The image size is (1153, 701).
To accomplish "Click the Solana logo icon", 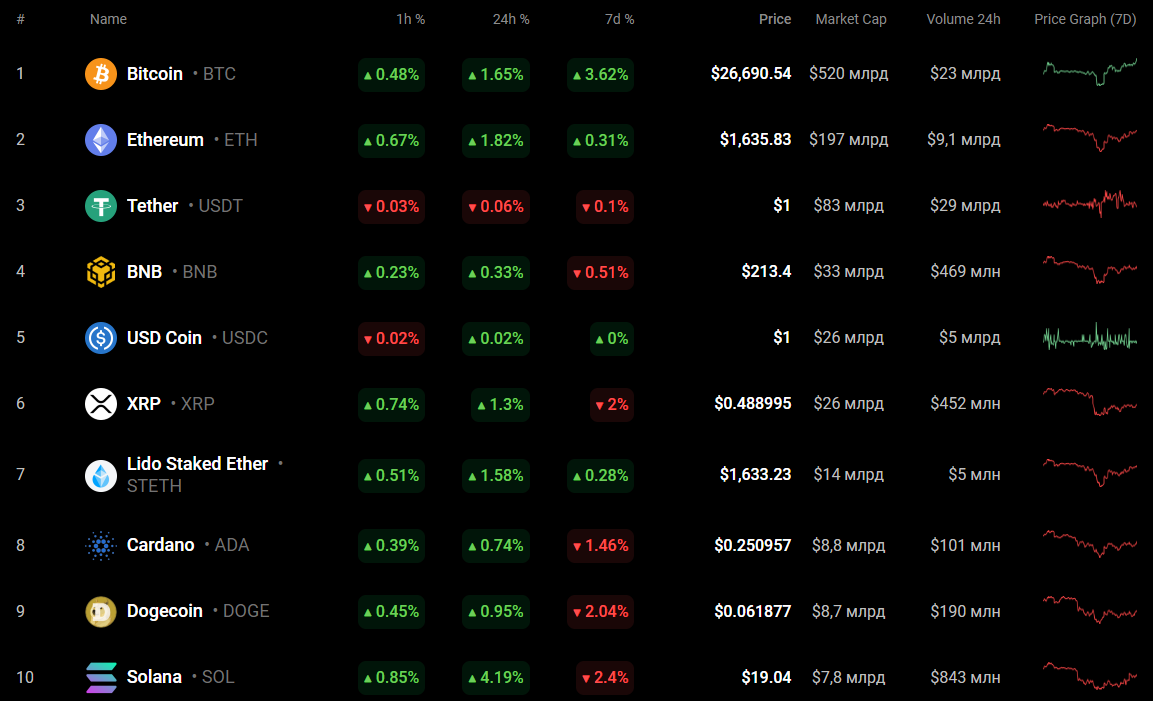I will [x=101, y=677].
